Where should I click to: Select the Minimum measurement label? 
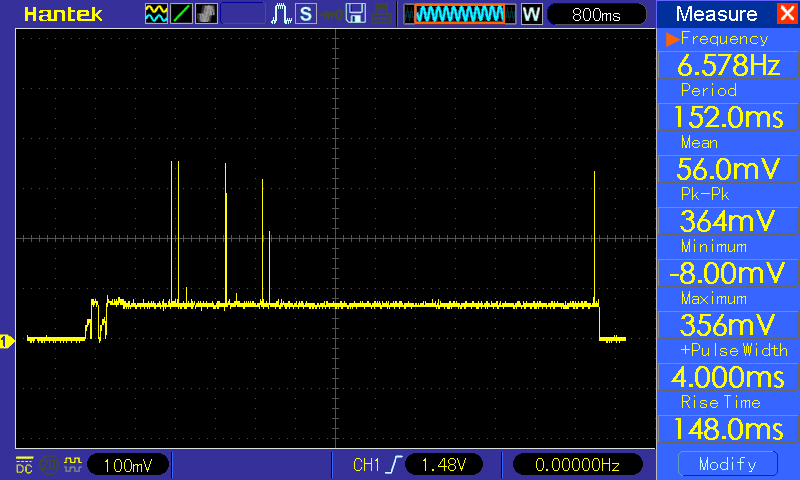click(714, 247)
